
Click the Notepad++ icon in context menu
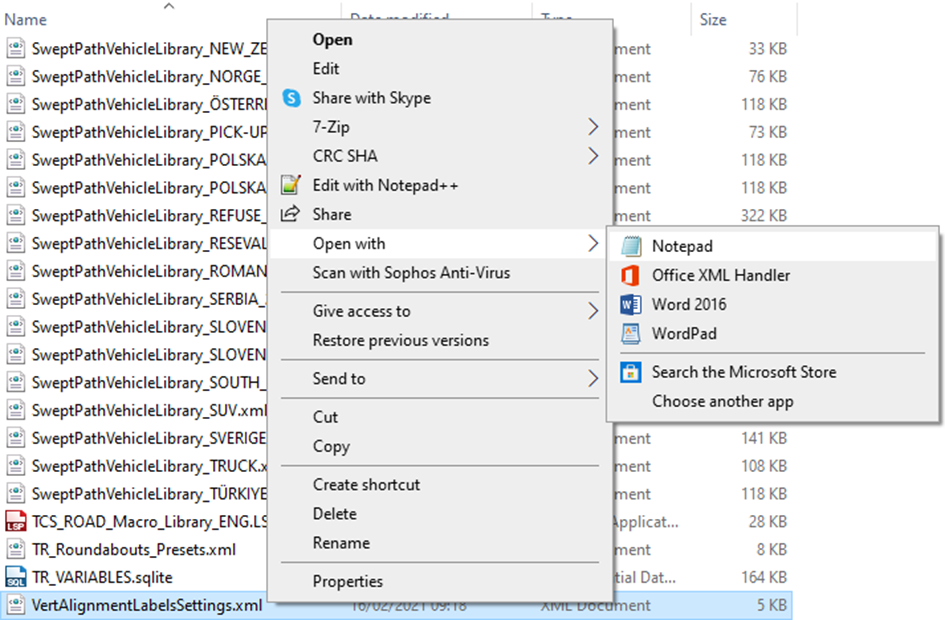(x=291, y=185)
